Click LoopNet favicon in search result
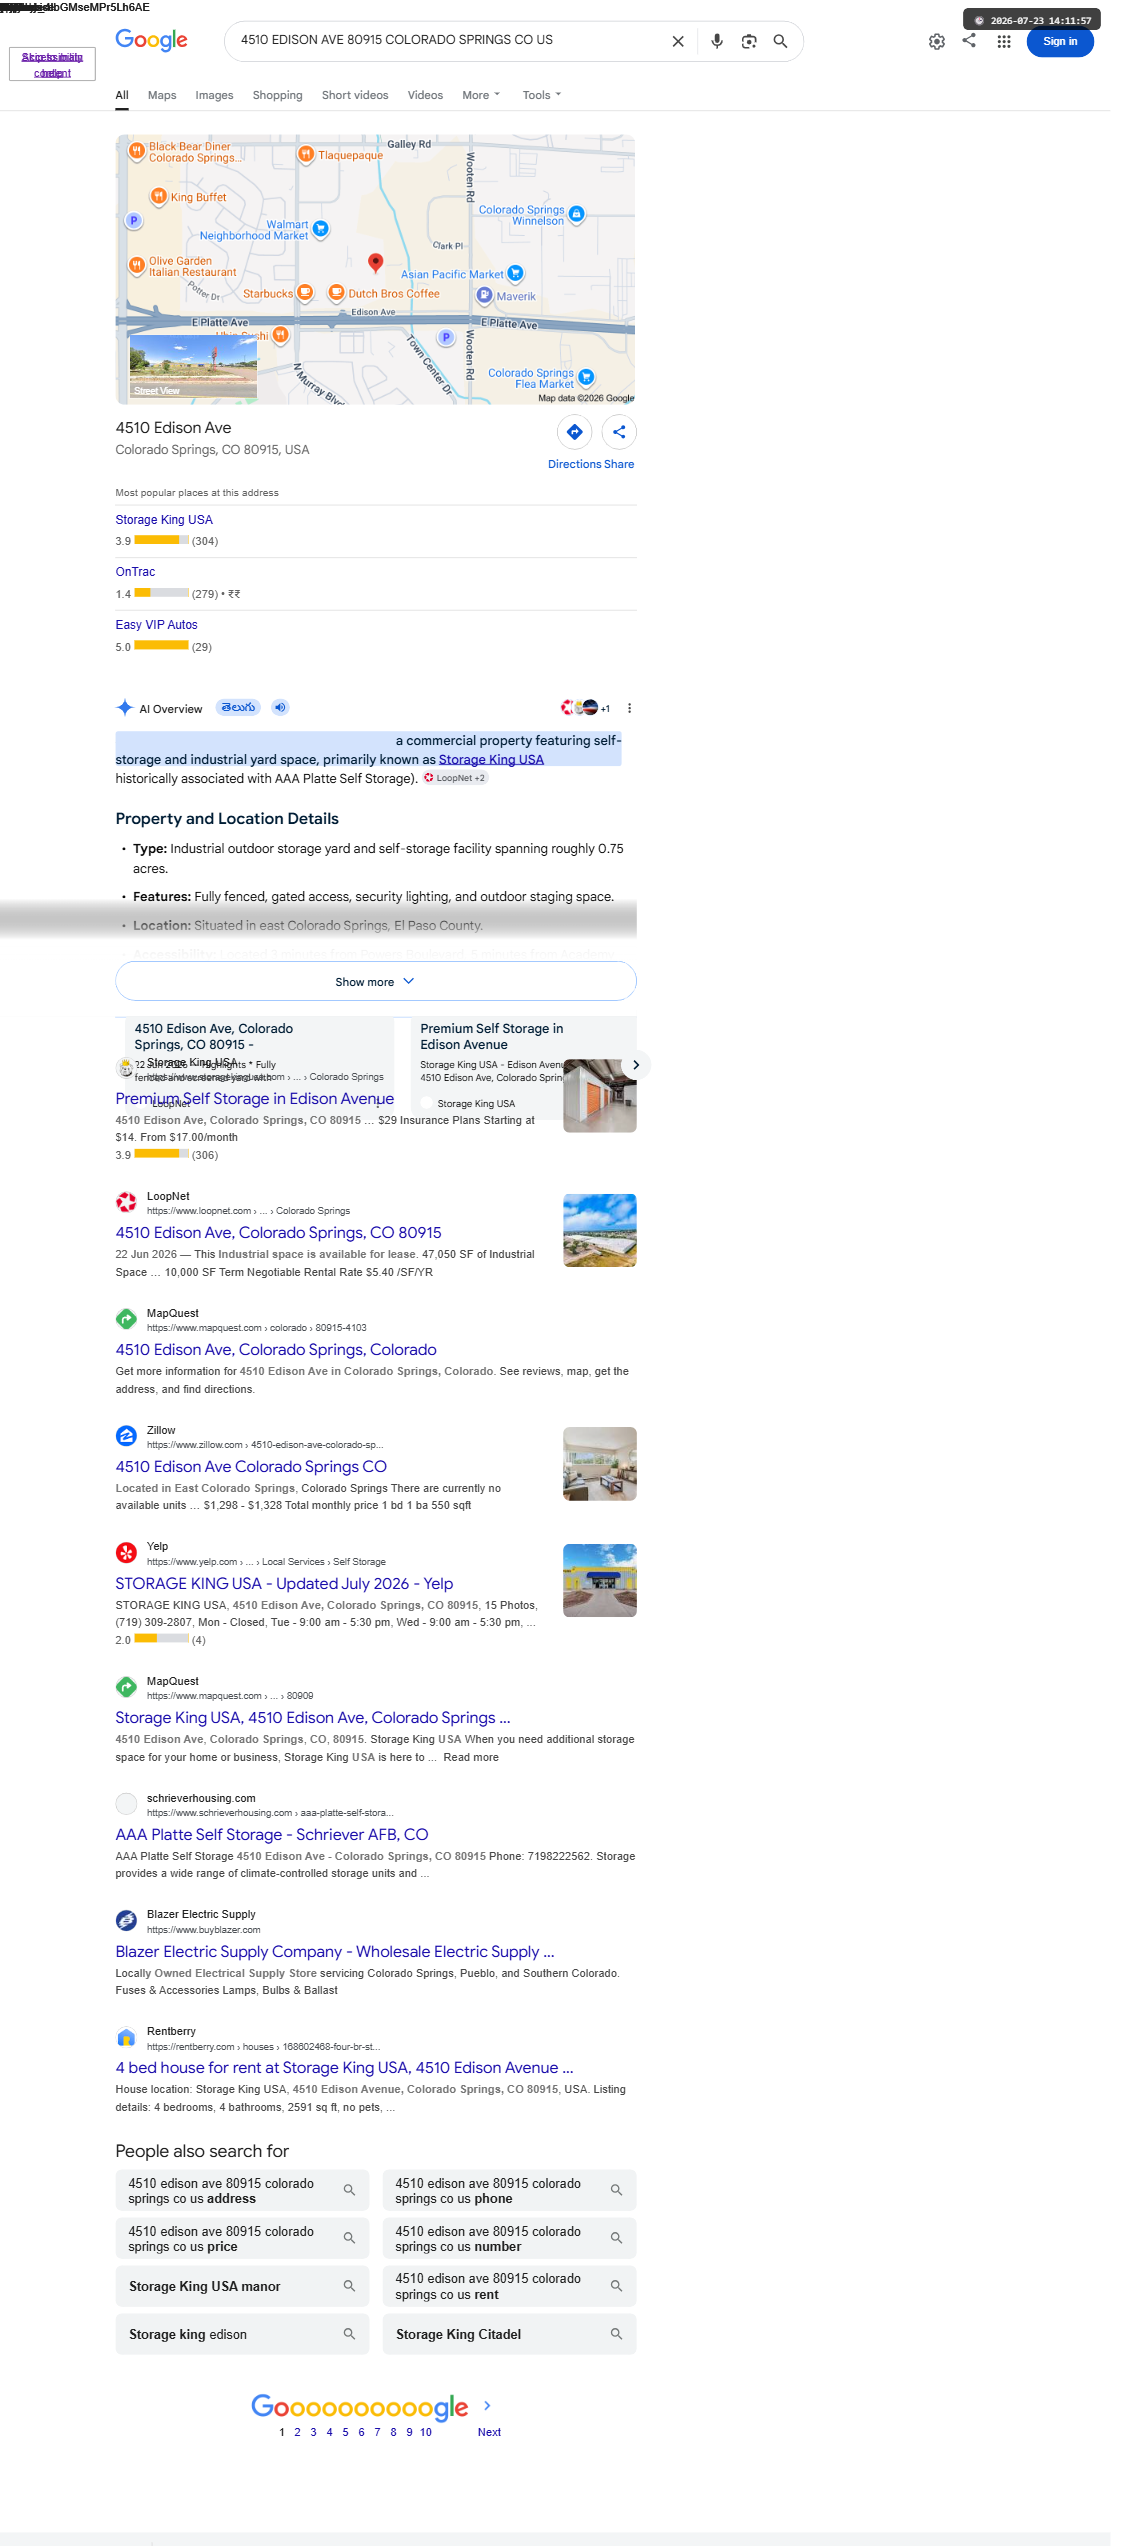 tap(126, 1202)
